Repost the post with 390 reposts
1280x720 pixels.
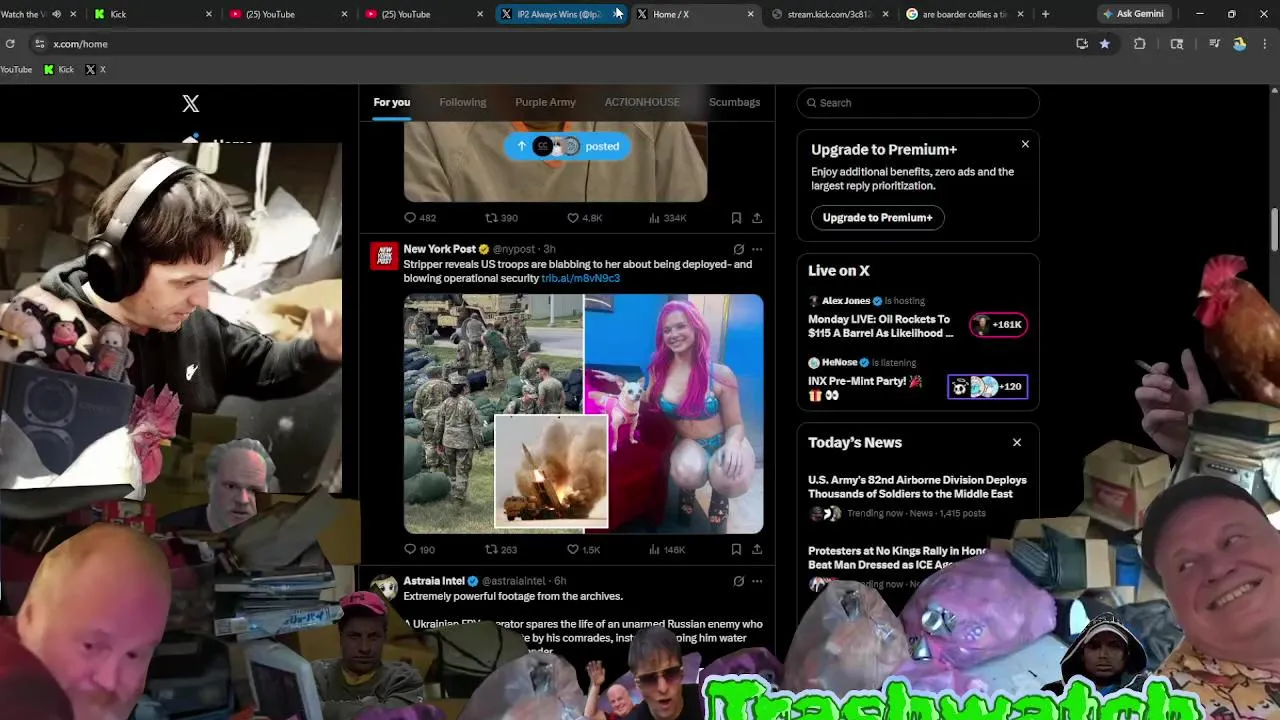501,218
